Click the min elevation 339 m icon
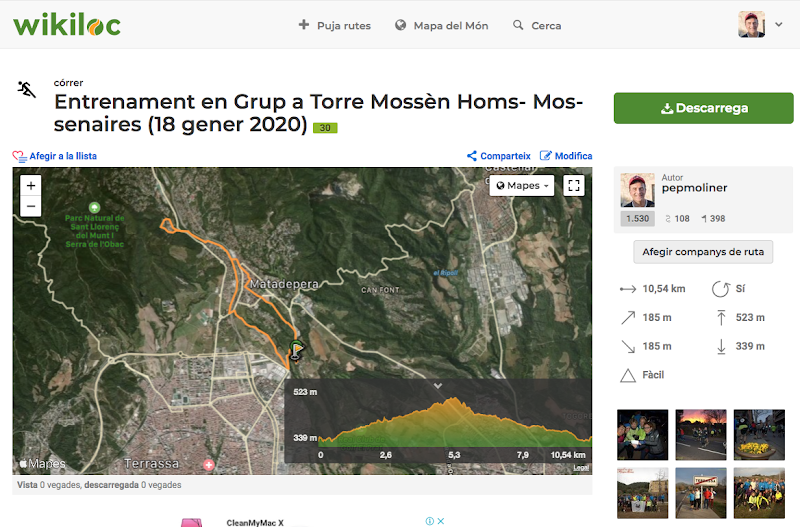This screenshot has height=527, width=800. [721, 346]
